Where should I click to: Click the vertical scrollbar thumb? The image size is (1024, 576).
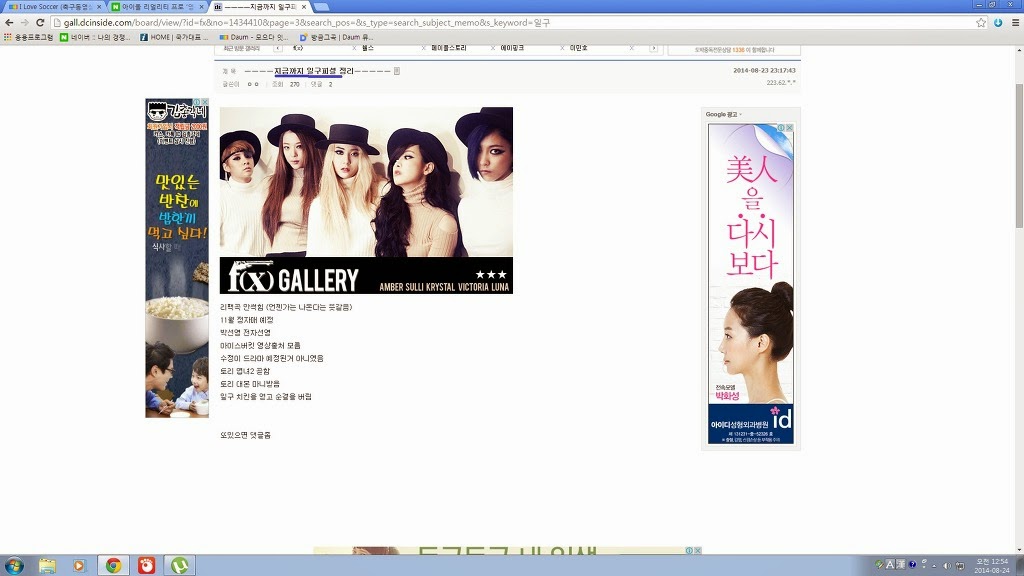point(1019,155)
